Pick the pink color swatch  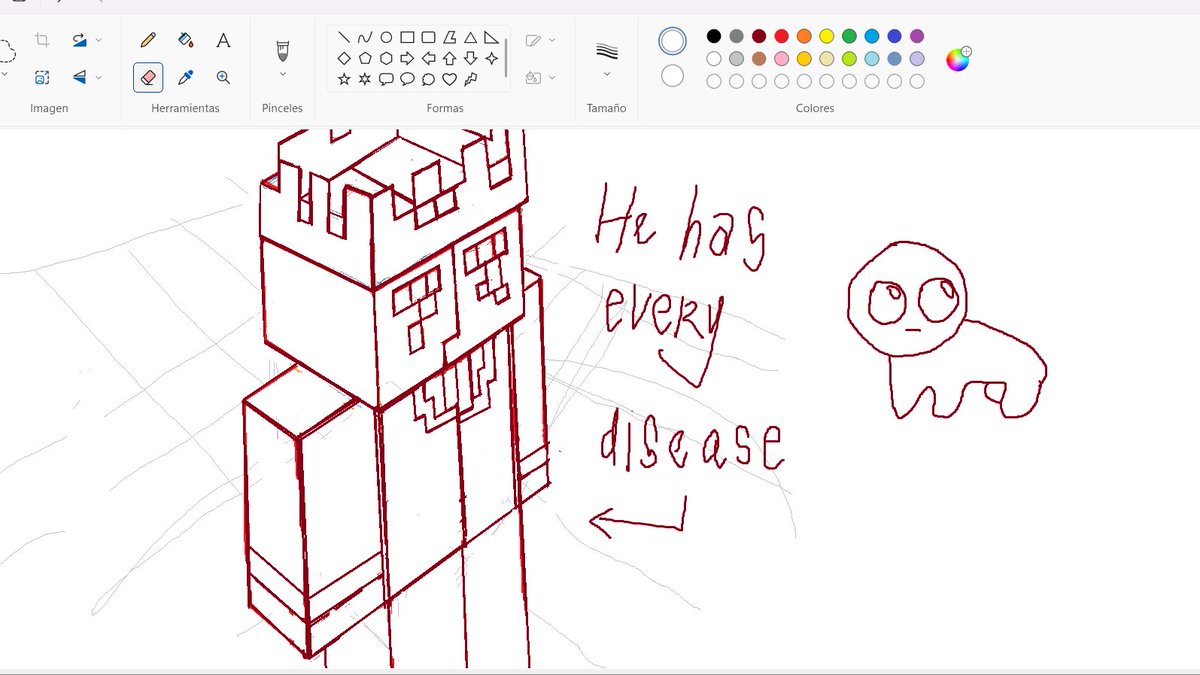[x=782, y=59]
